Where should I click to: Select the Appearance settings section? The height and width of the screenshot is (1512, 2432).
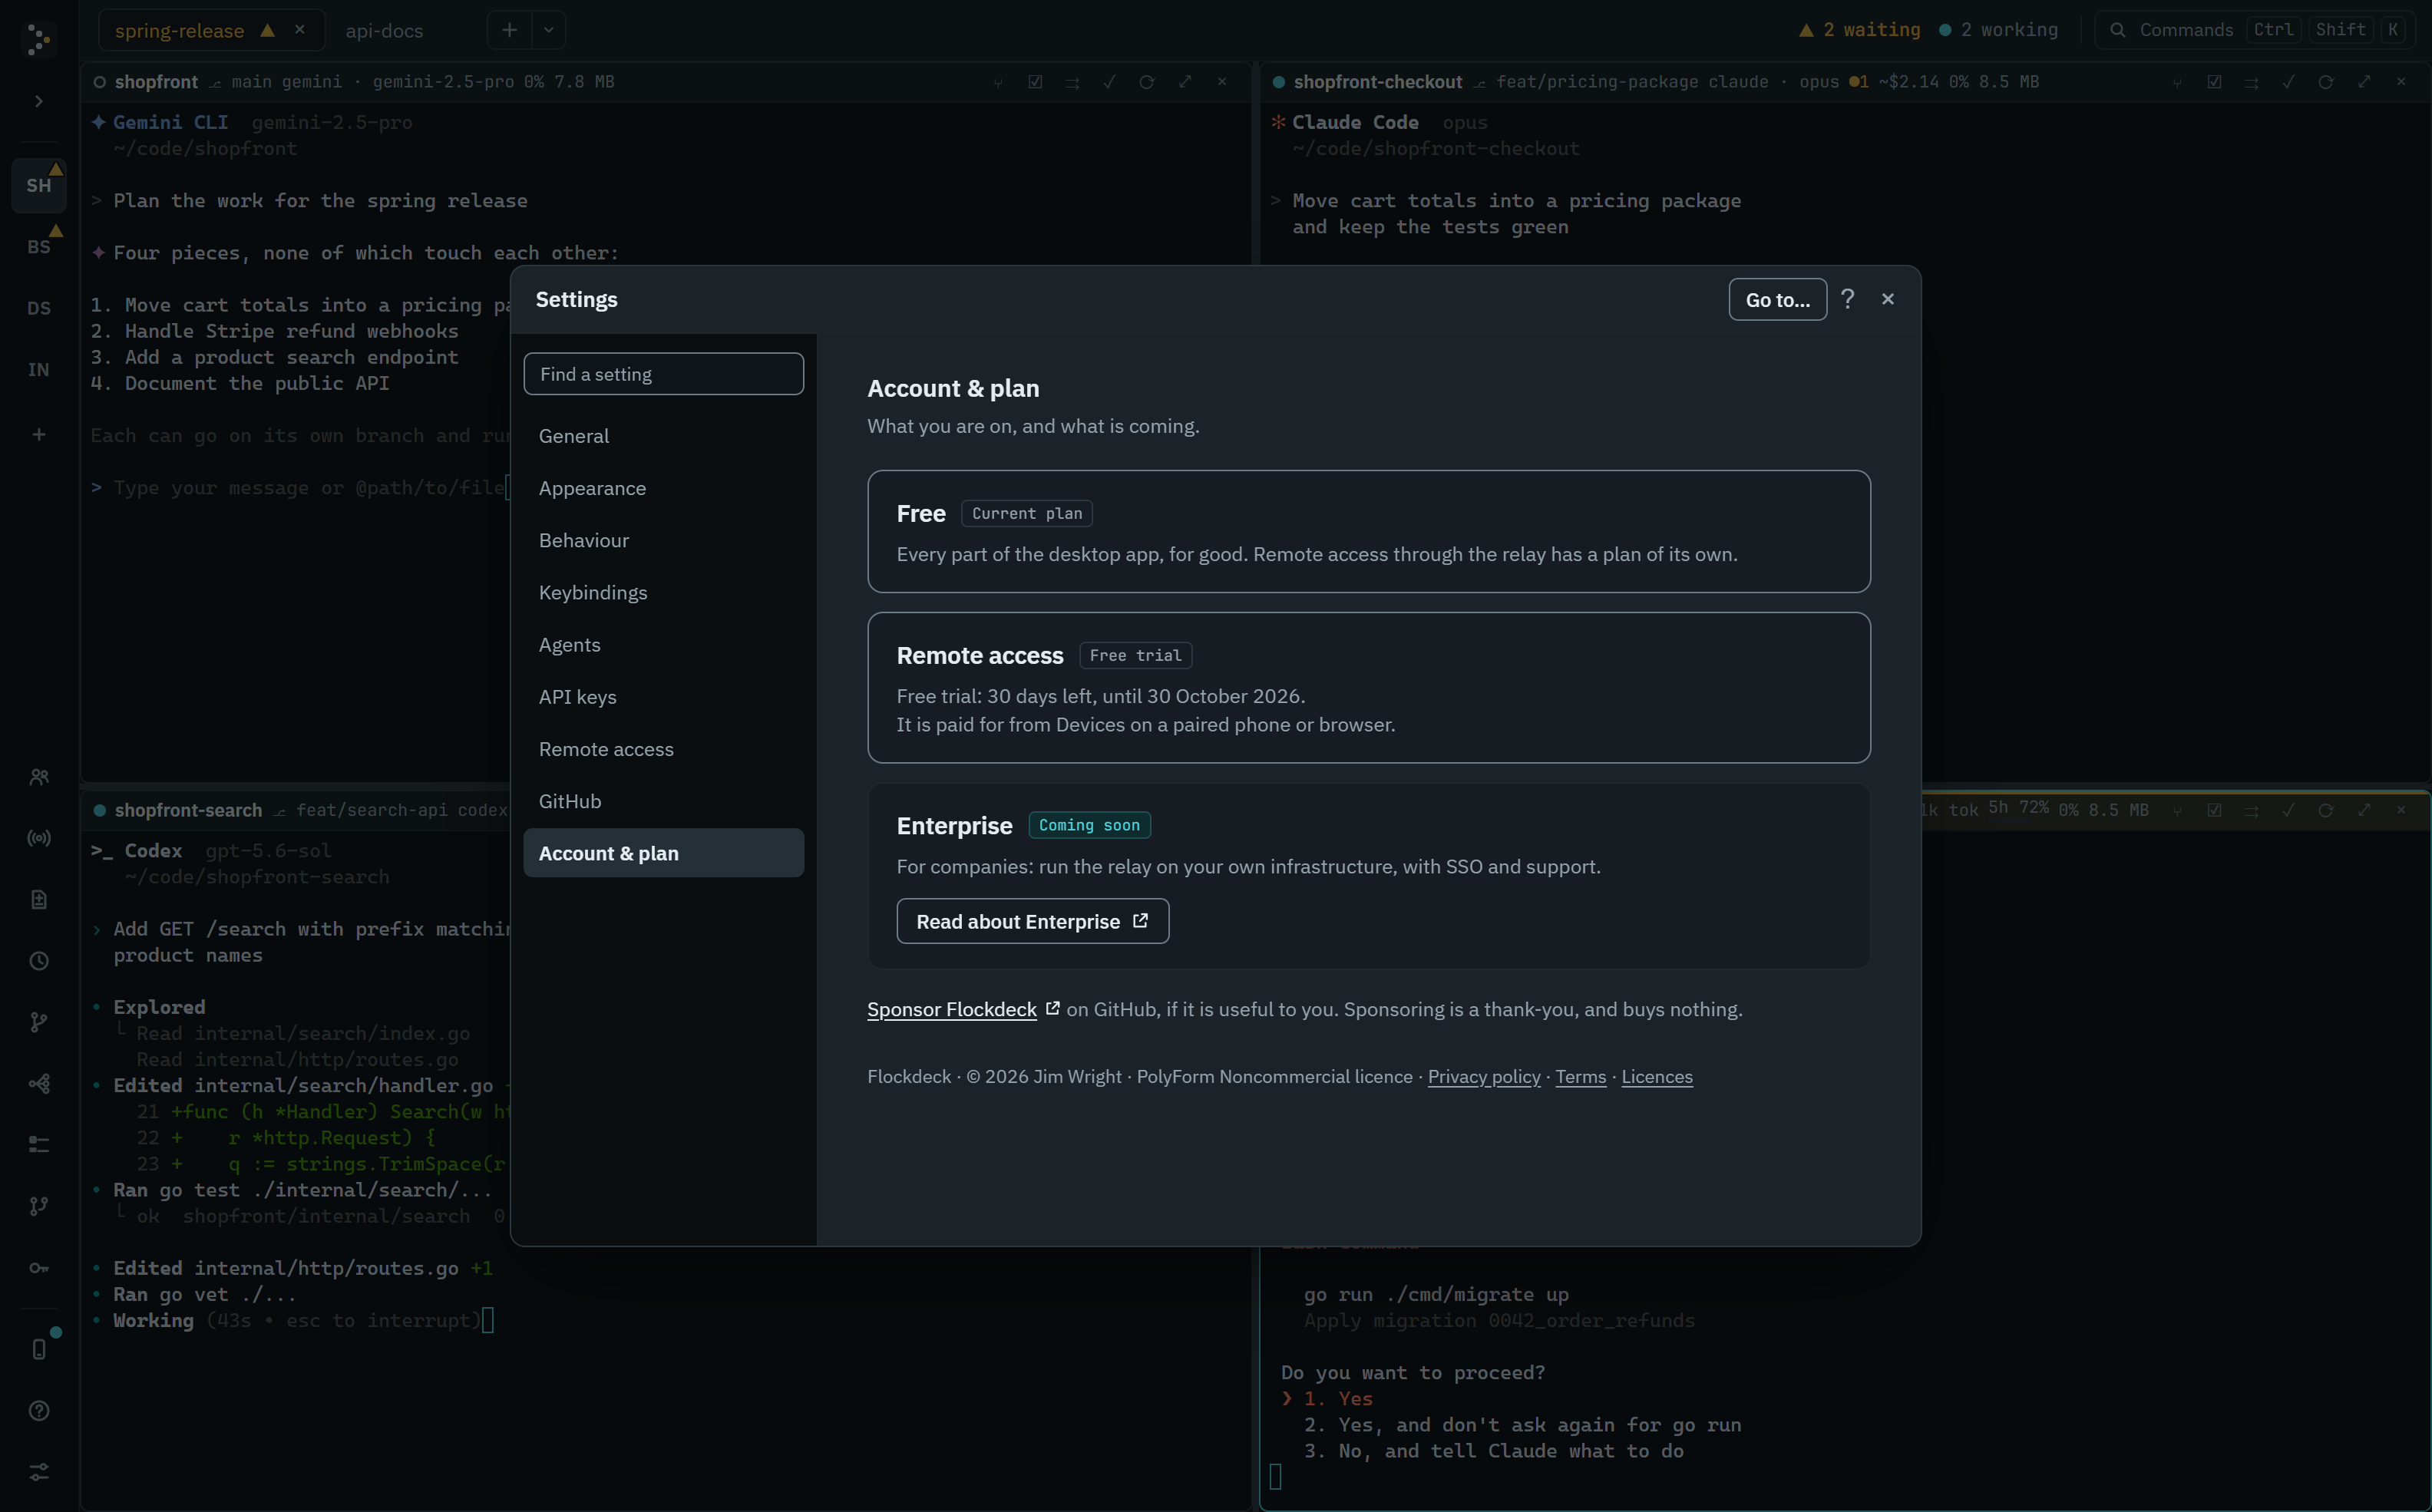pyautogui.click(x=663, y=488)
